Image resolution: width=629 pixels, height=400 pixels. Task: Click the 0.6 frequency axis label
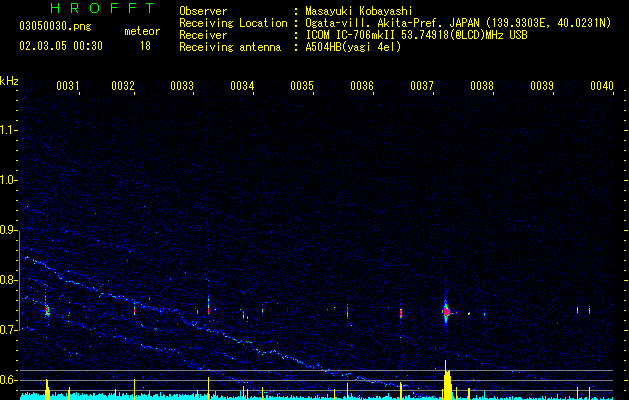tap(8, 380)
